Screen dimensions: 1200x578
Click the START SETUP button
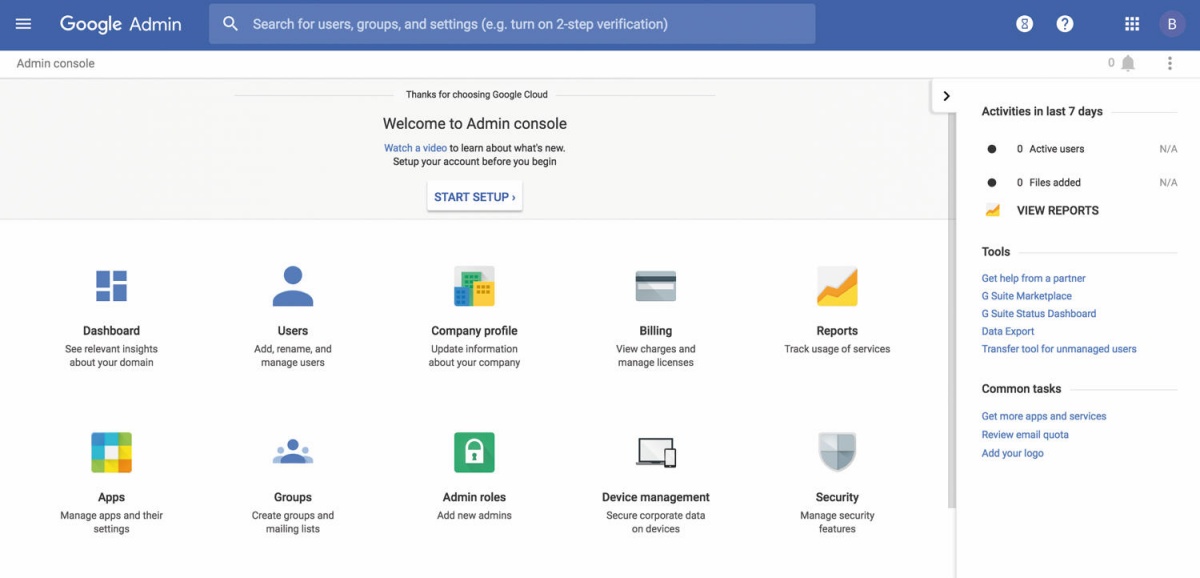click(x=475, y=197)
